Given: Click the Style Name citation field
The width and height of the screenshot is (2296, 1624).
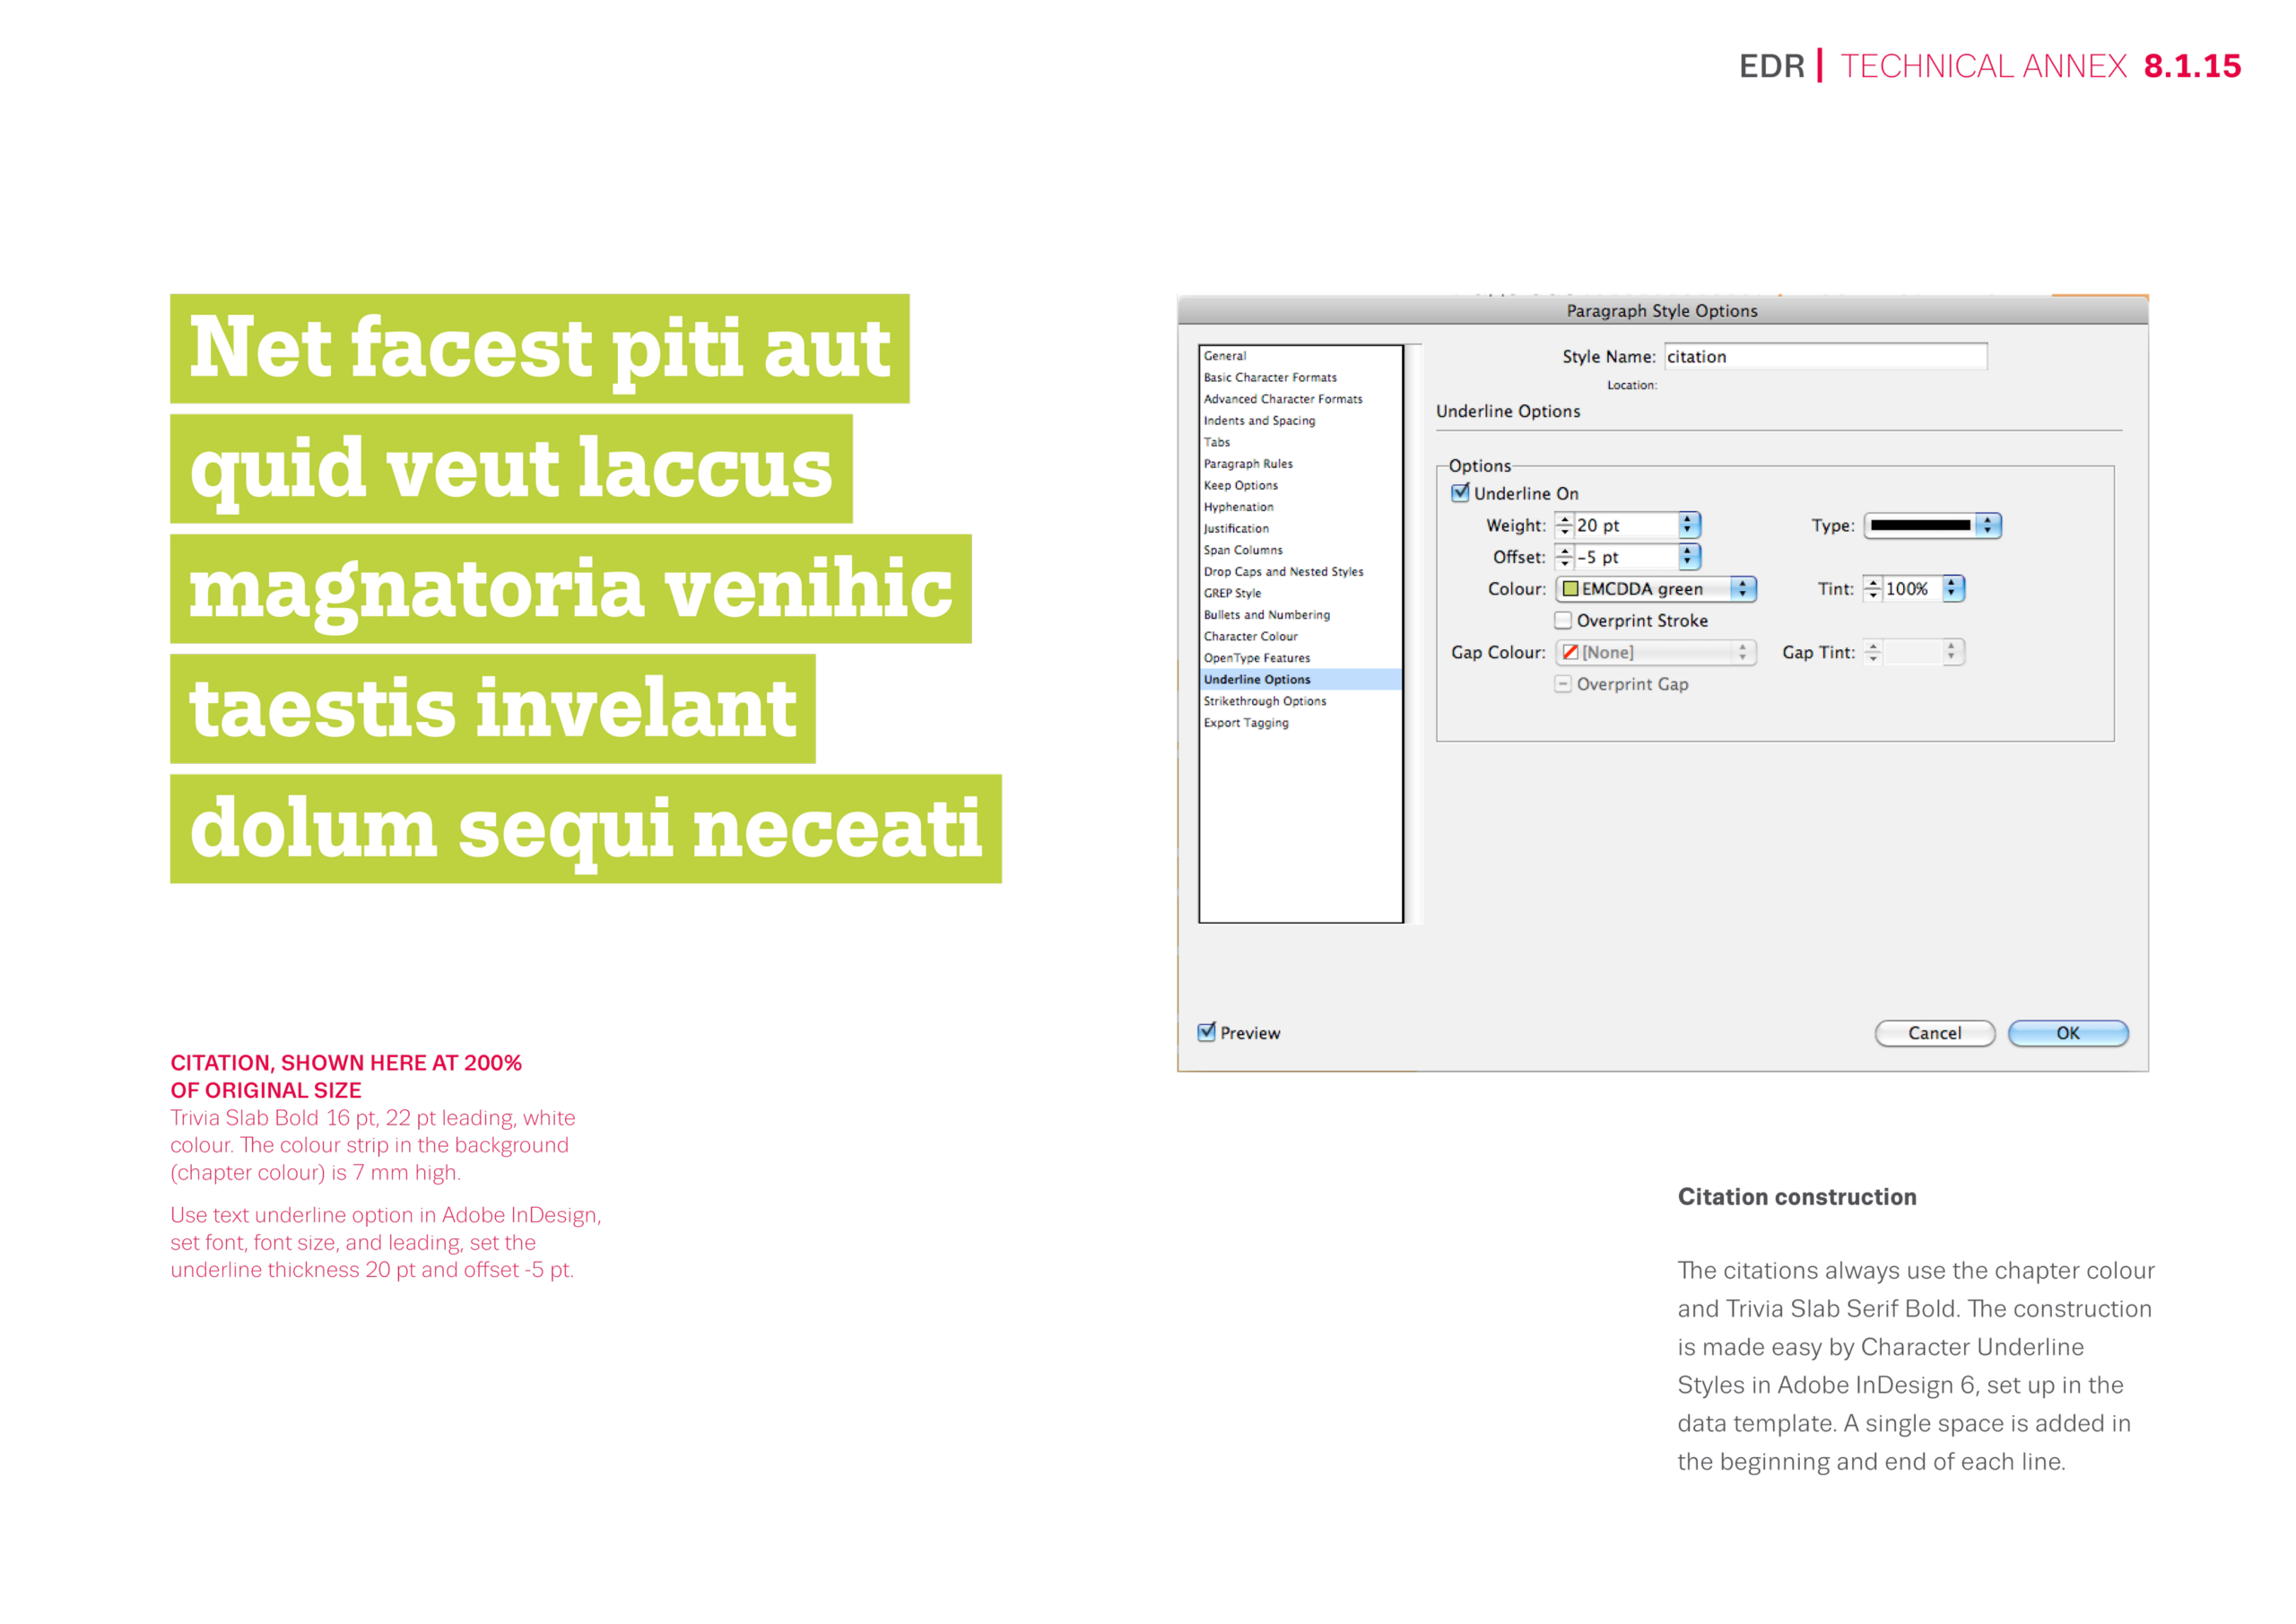Looking at the screenshot, I should [1825, 357].
